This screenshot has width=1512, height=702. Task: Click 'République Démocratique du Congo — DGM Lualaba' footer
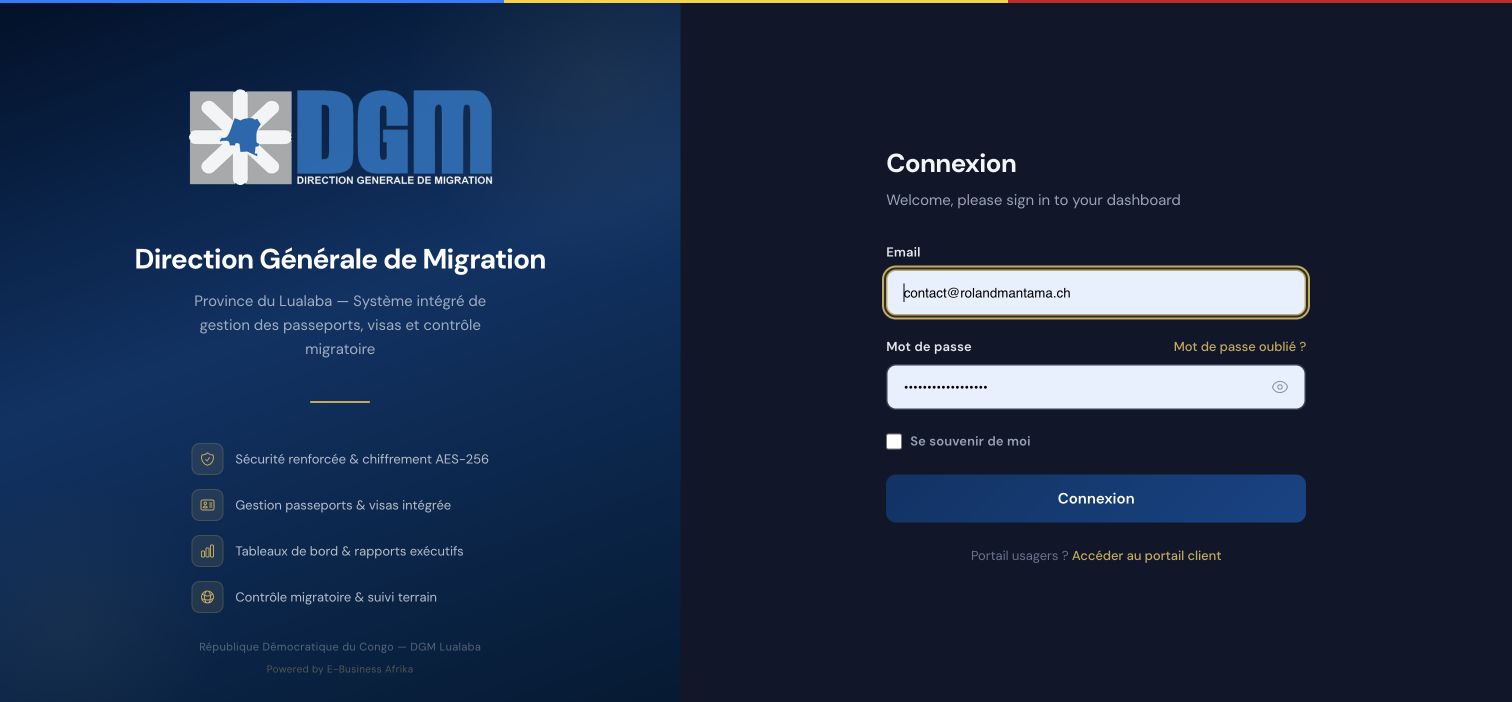tap(340, 647)
